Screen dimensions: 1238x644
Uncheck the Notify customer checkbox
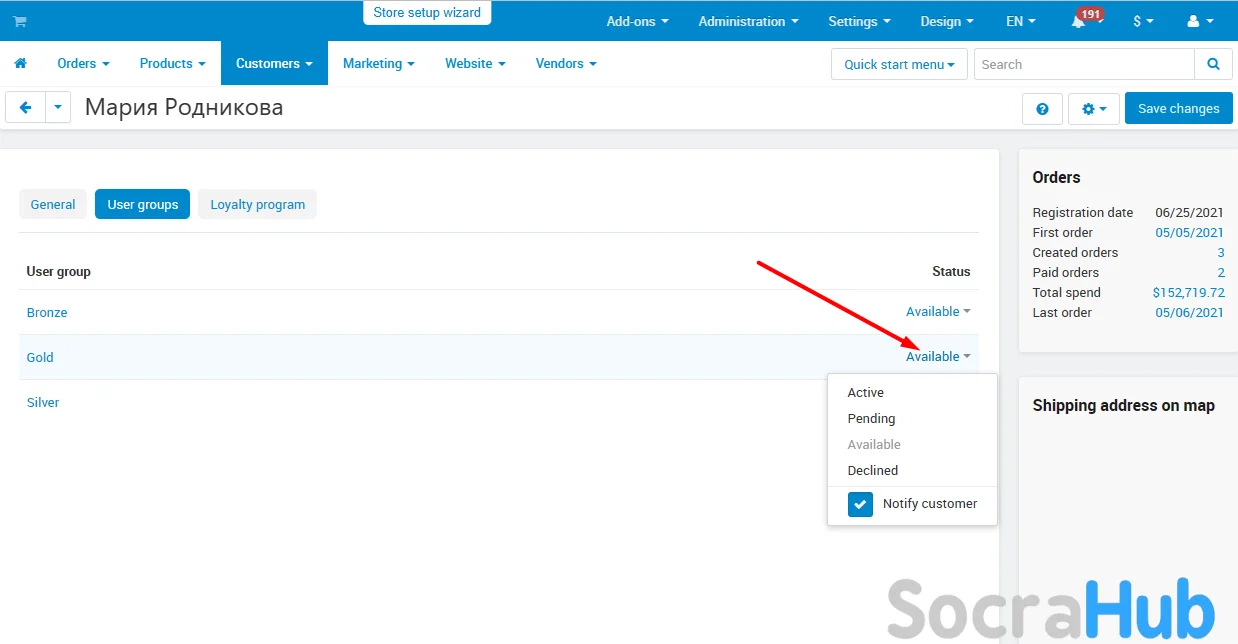coord(860,504)
